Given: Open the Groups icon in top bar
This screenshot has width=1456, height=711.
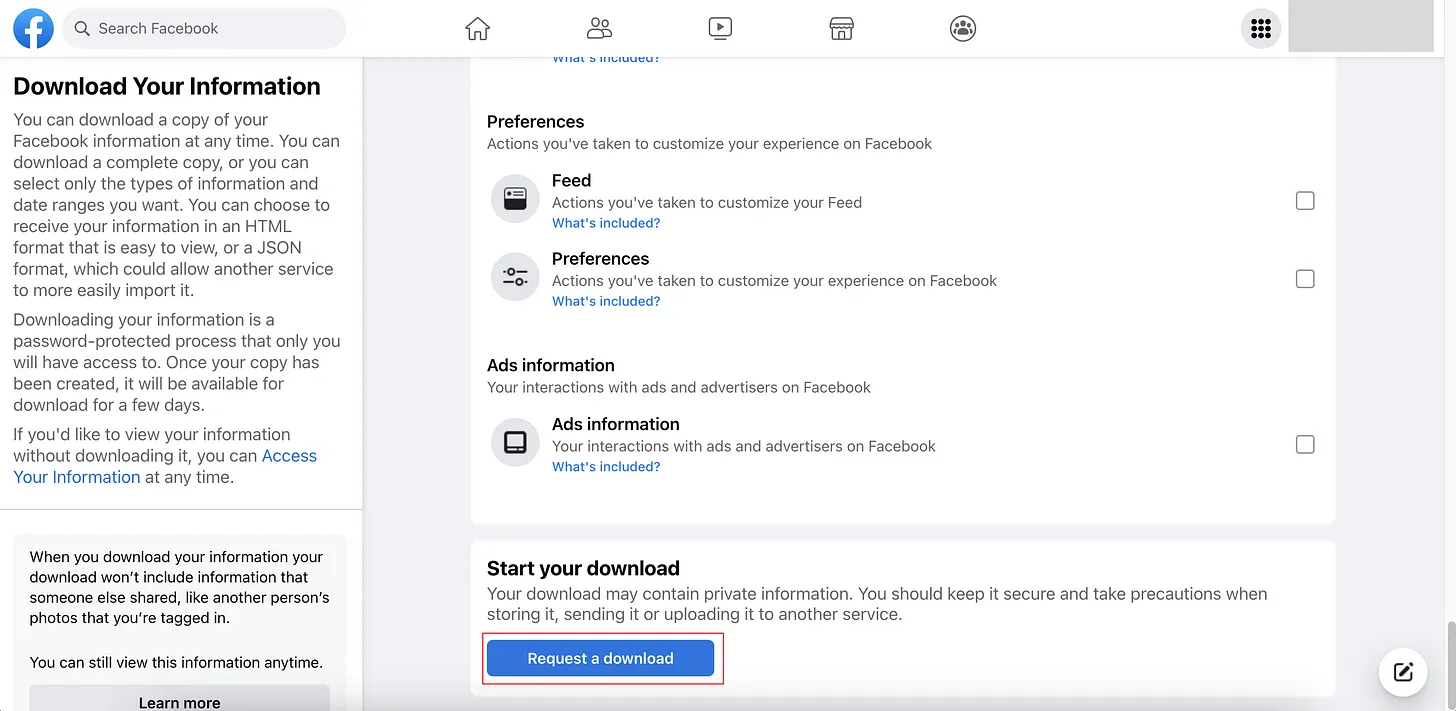Looking at the screenshot, I should point(963,28).
